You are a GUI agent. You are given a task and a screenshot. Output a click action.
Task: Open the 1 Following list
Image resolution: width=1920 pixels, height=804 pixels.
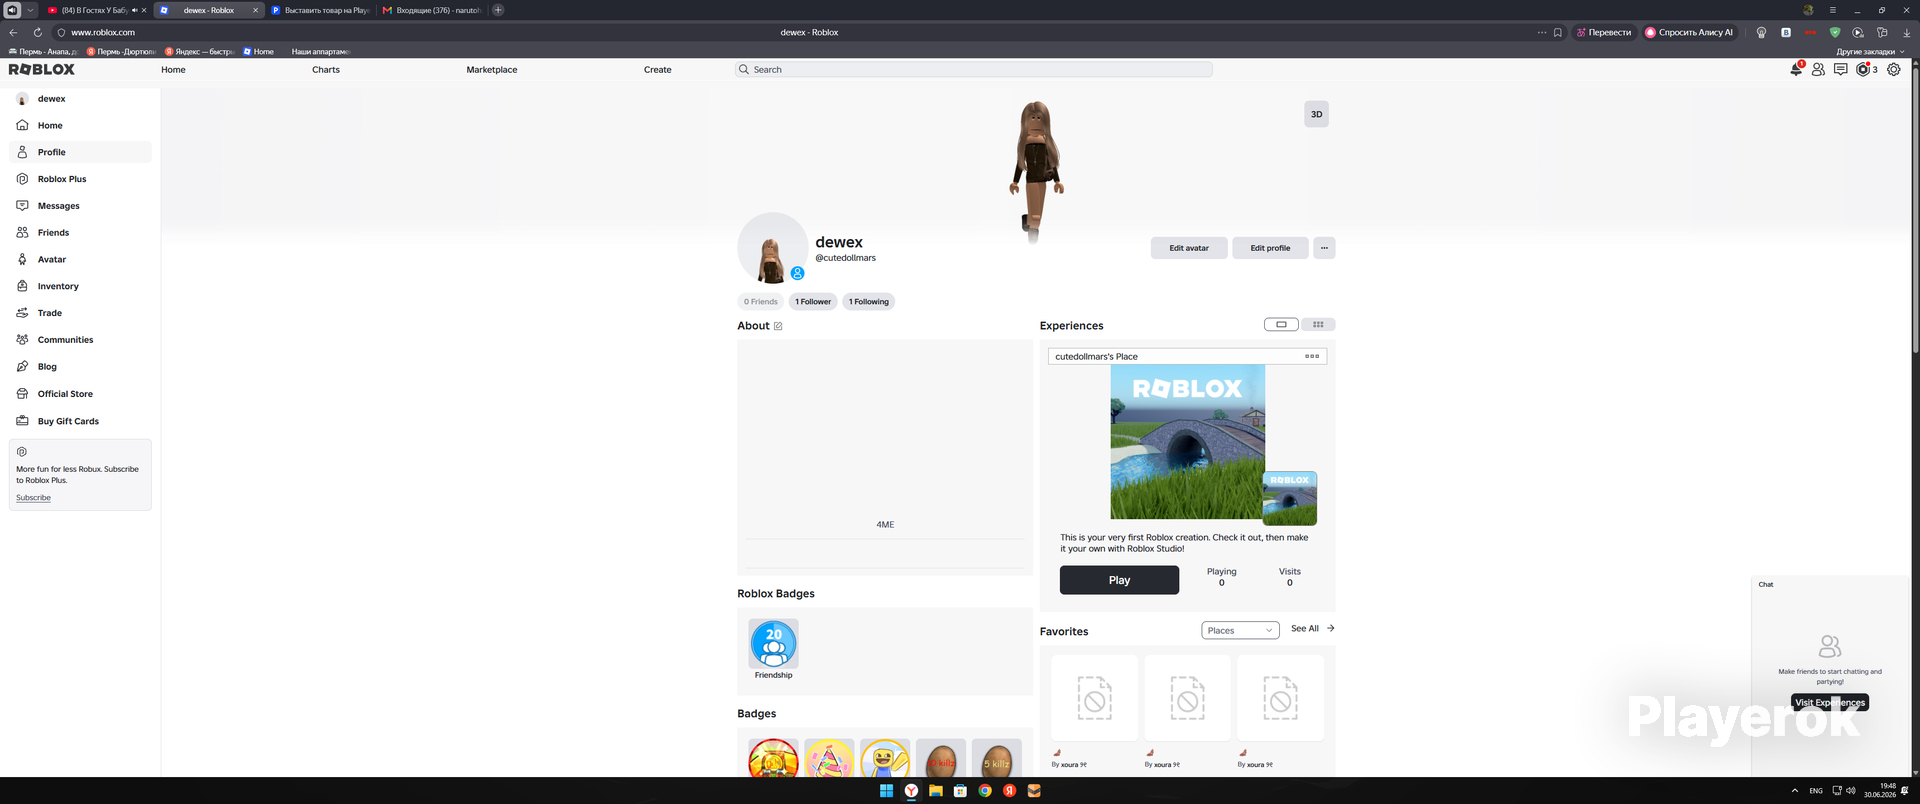click(x=869, y=302)
